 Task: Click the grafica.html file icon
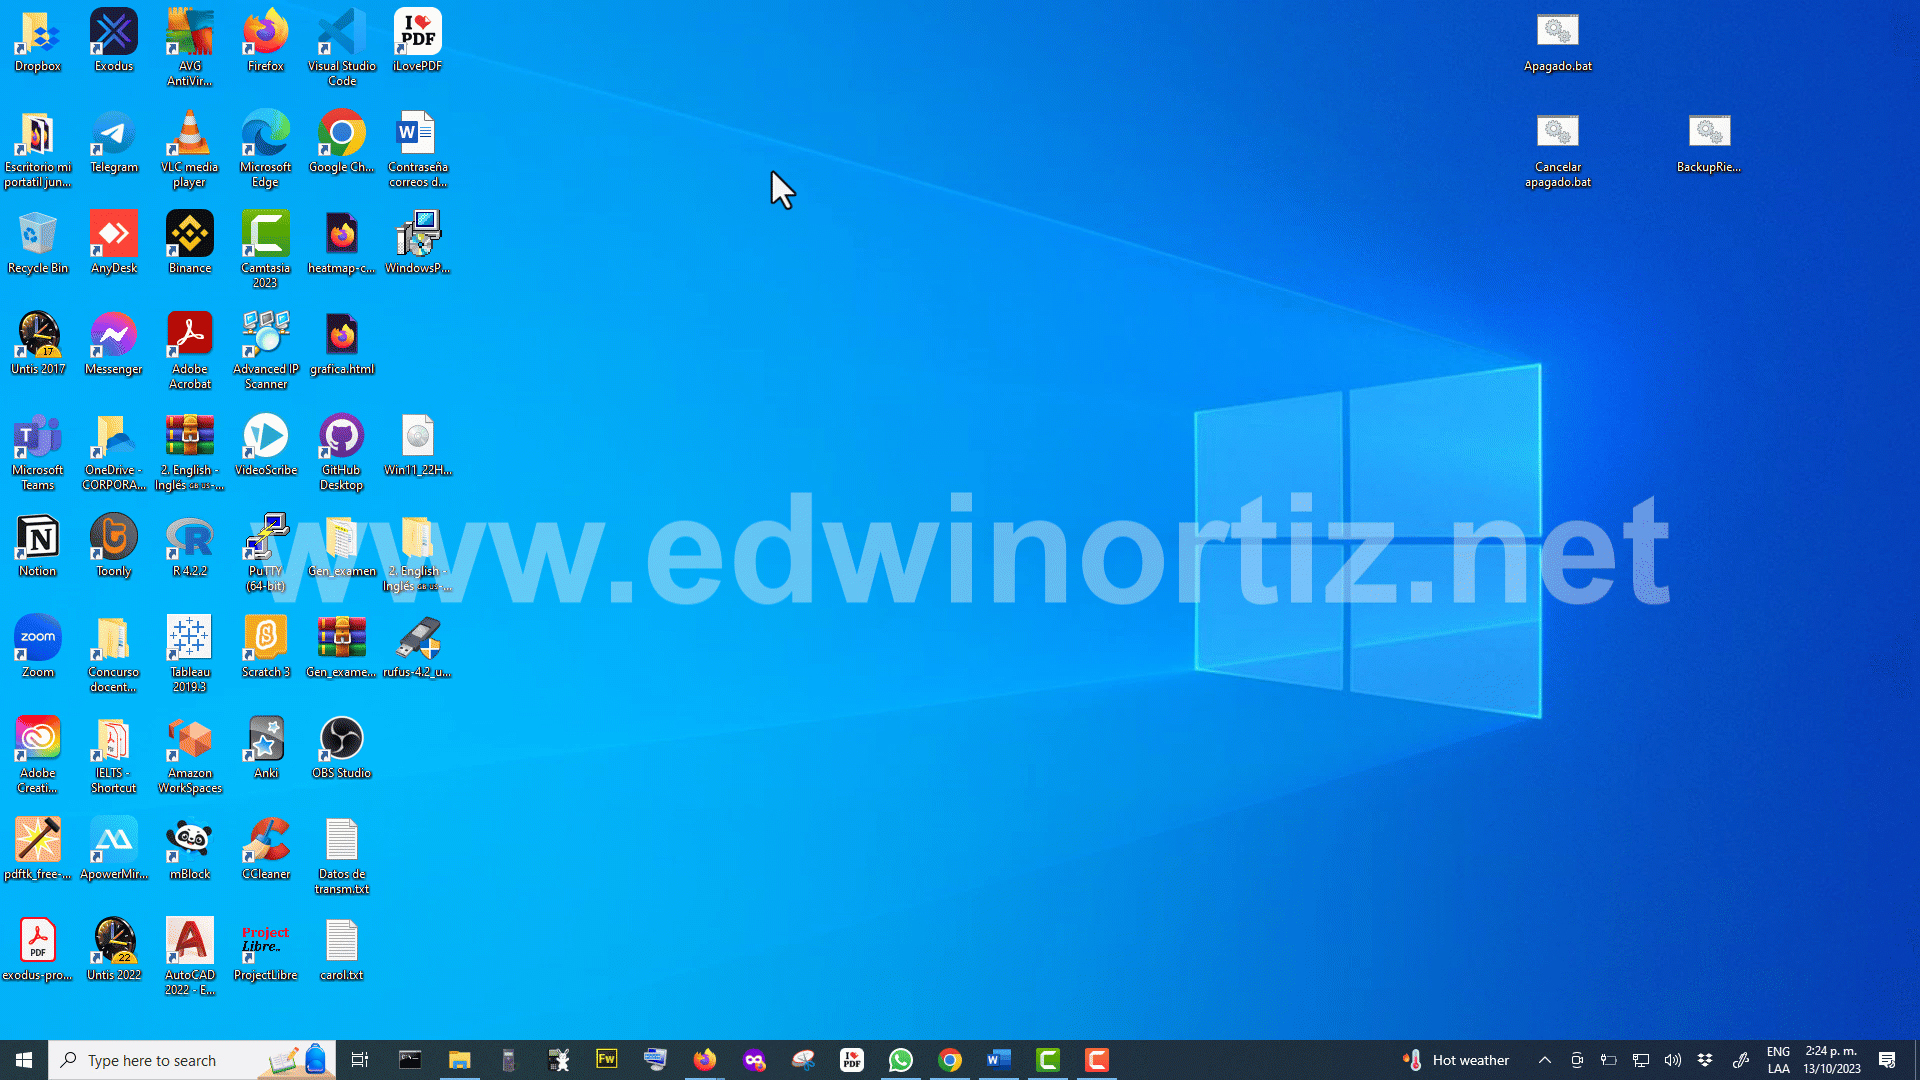coord(342,345)
